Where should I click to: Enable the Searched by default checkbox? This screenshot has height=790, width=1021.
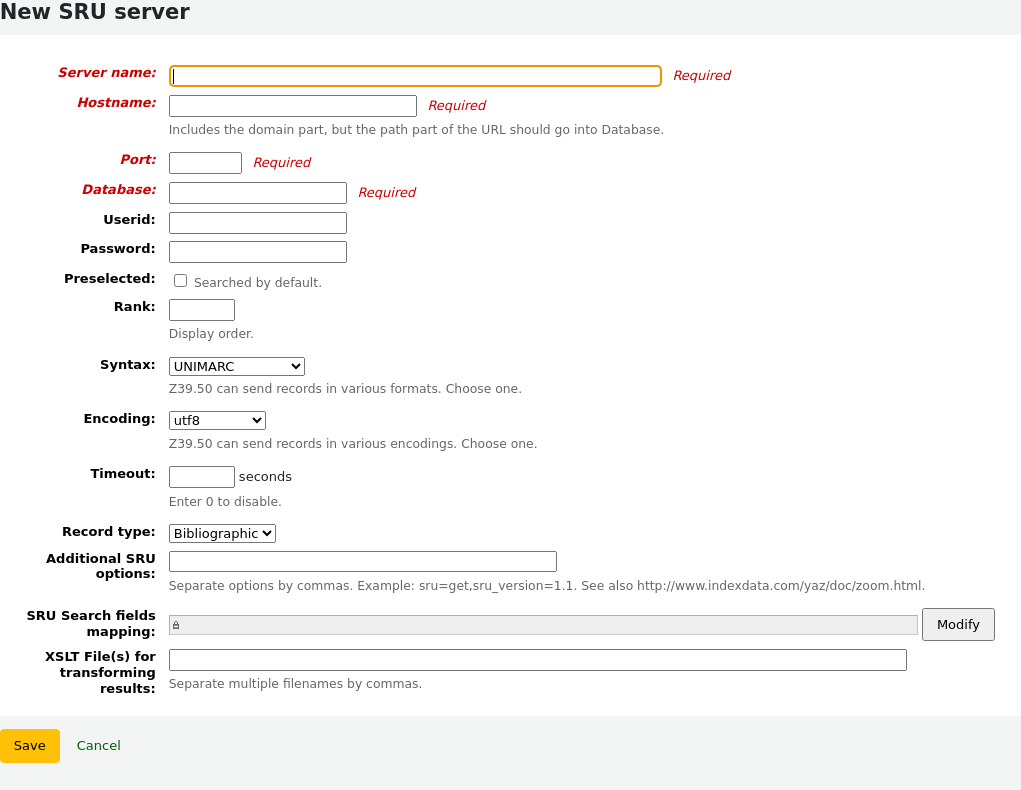click(180, 280)
